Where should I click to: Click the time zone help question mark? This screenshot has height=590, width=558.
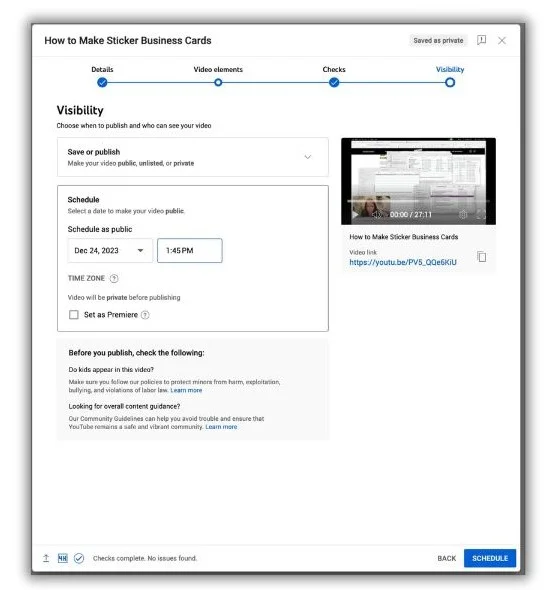point(114,278)
